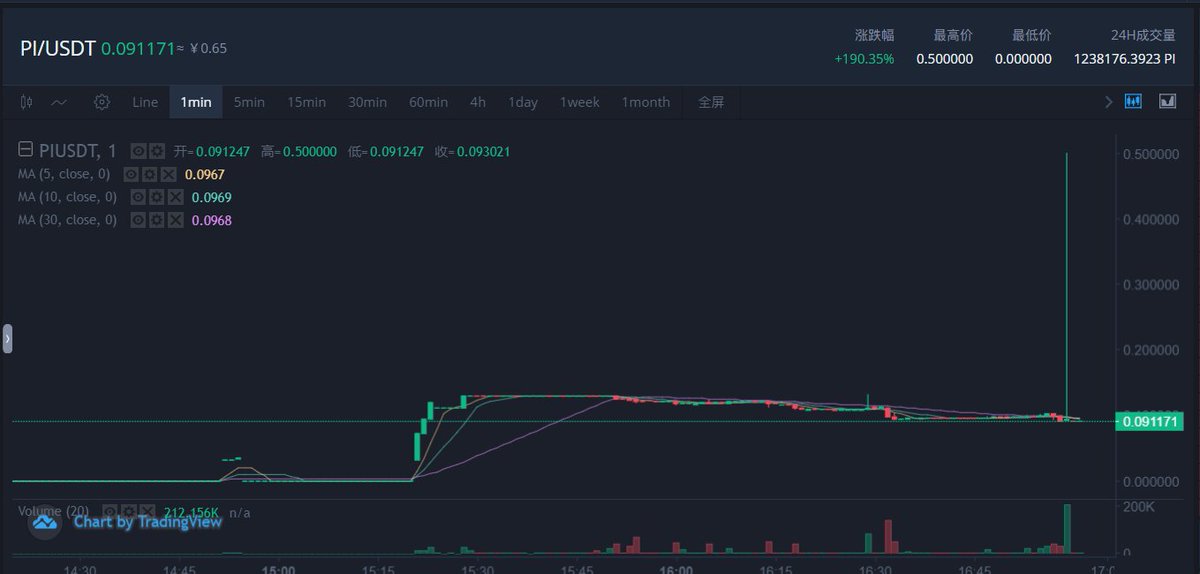
Task: Switch to 1month interval
Action: (645, 102)
